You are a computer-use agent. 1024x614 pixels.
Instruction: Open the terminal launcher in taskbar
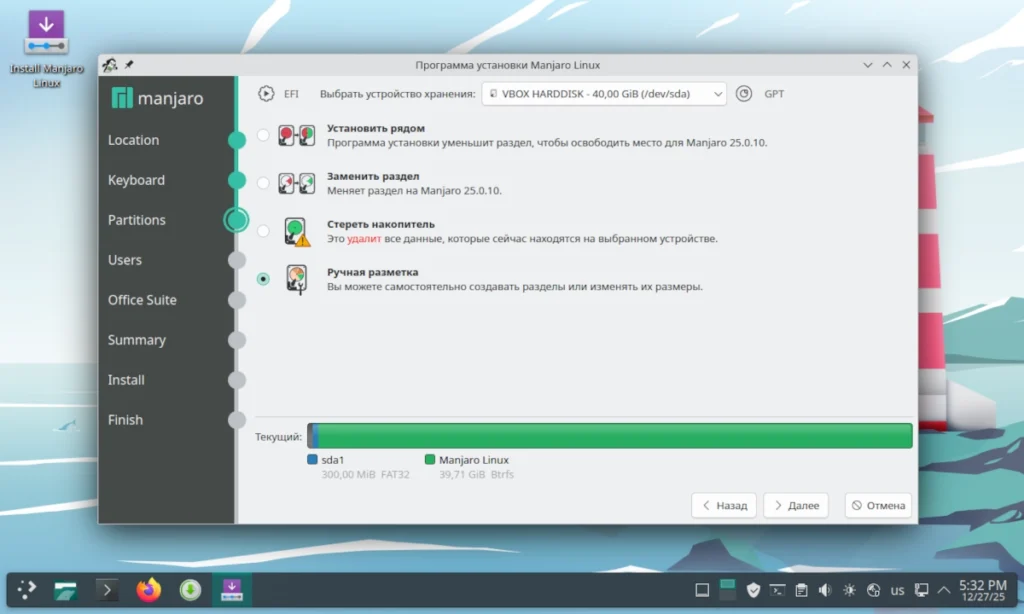107,590
